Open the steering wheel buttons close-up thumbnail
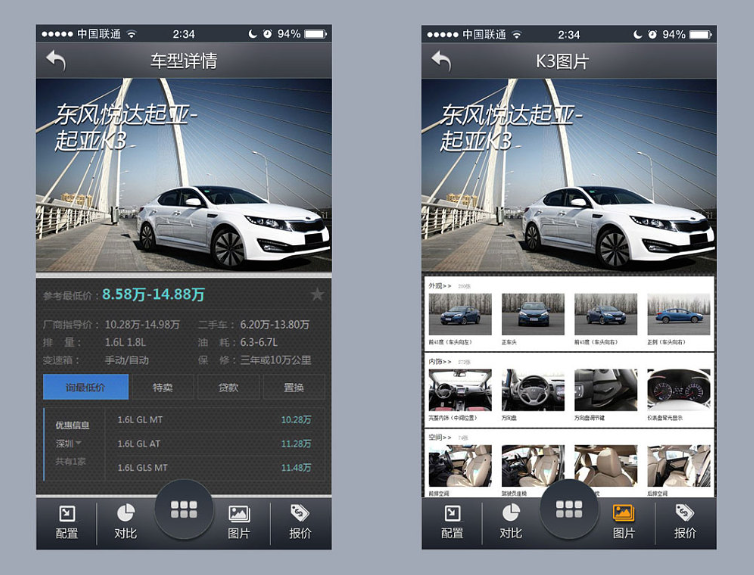The image size is (754, 575). (606, 390)
